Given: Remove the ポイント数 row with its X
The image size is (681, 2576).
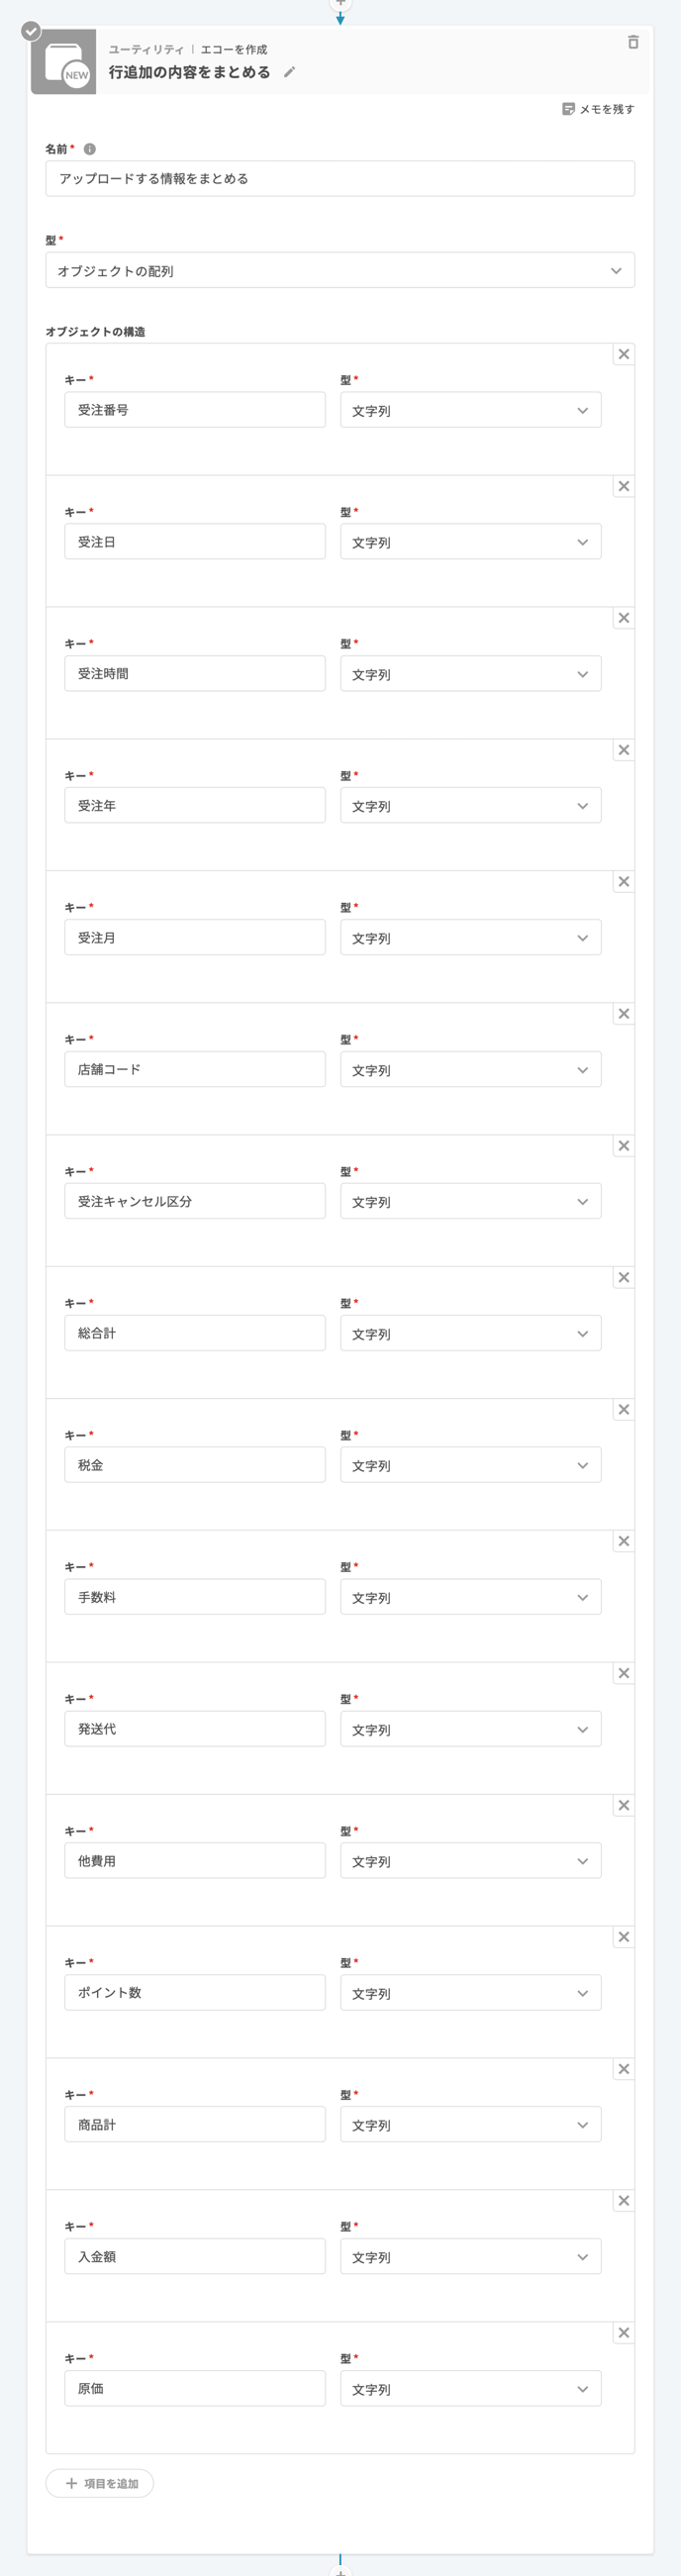Looking at the screenshot, I should tap(624, 1937).
